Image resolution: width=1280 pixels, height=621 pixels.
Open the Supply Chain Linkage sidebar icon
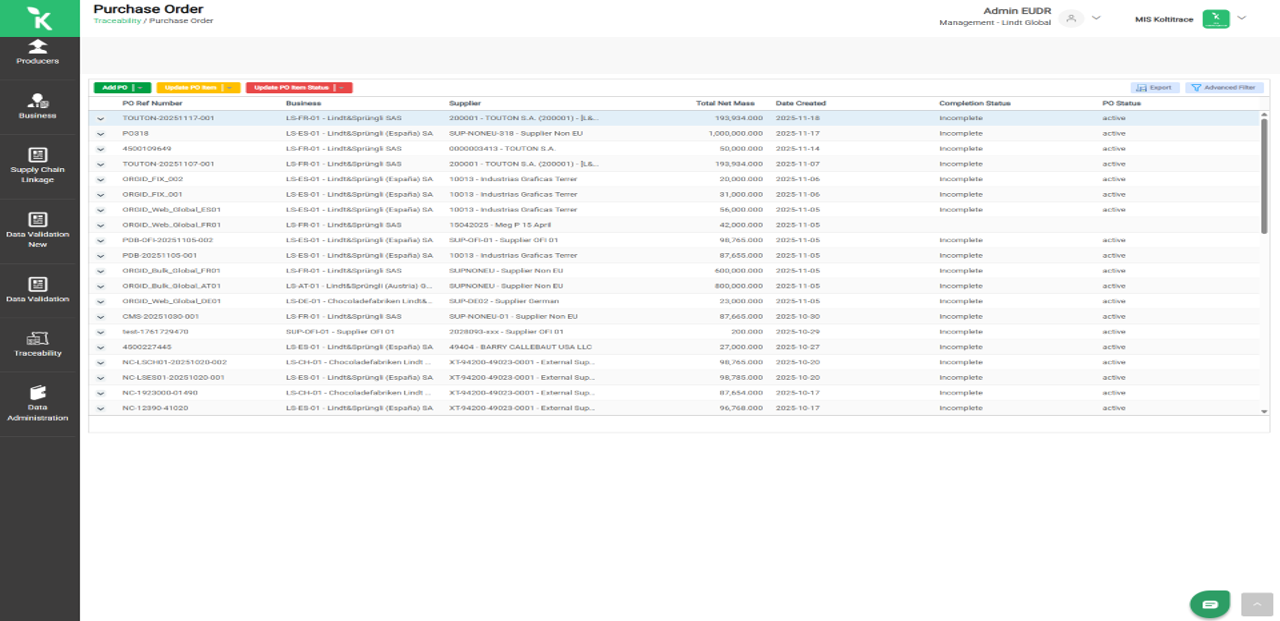click(x=38, y=154)
